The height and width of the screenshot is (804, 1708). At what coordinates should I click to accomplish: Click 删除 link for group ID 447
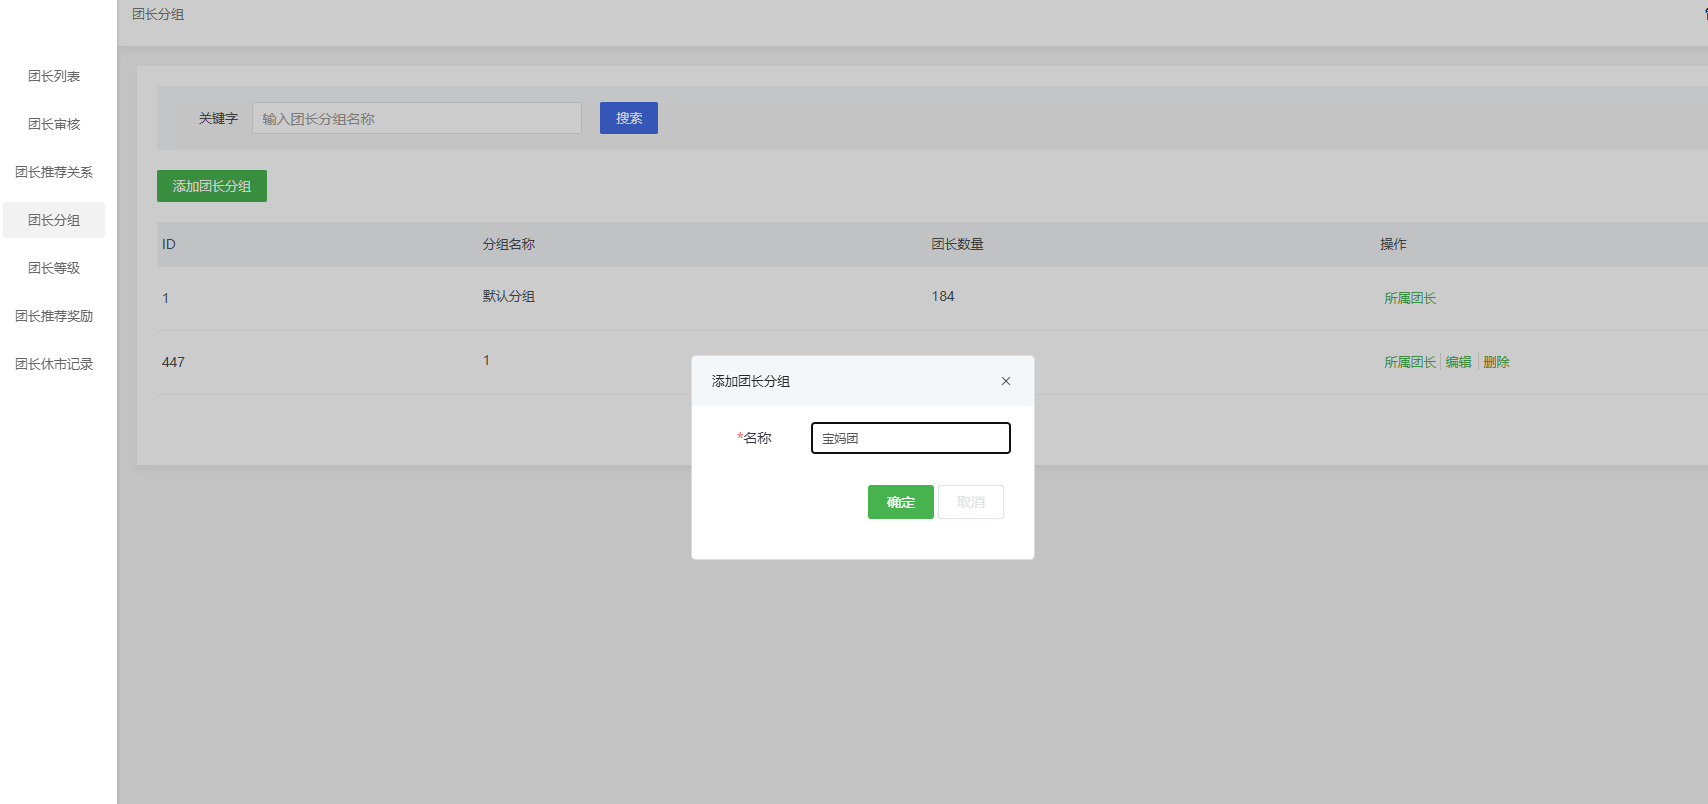point(1496,362)
